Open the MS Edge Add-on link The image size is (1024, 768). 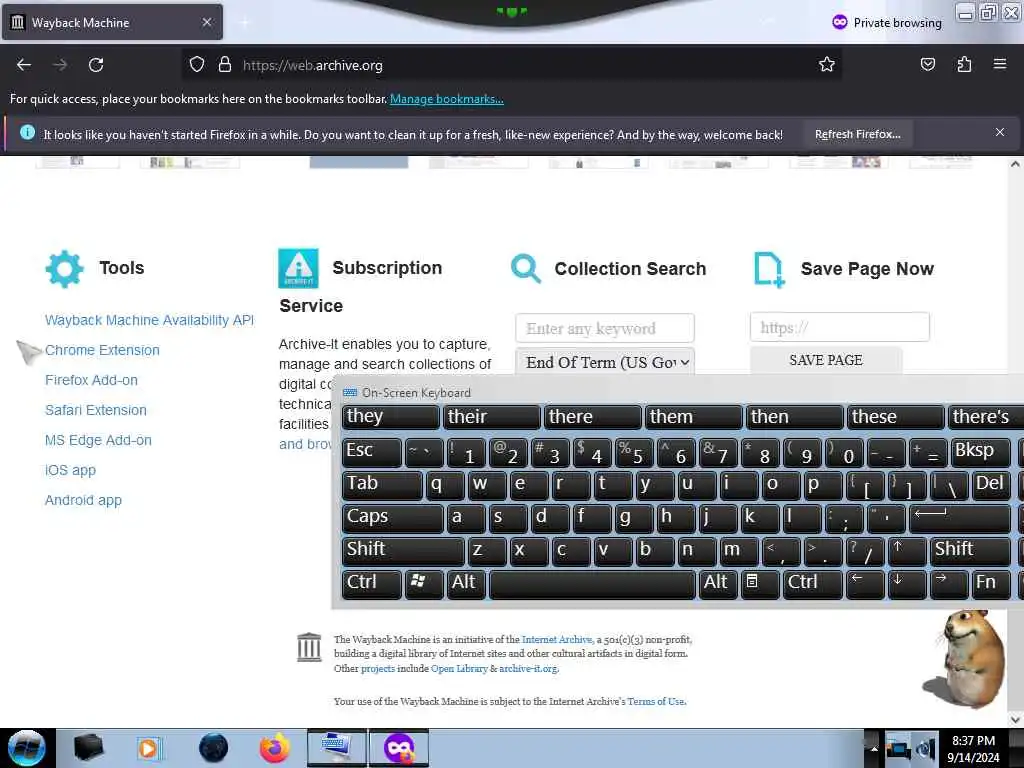click(98, 440)
